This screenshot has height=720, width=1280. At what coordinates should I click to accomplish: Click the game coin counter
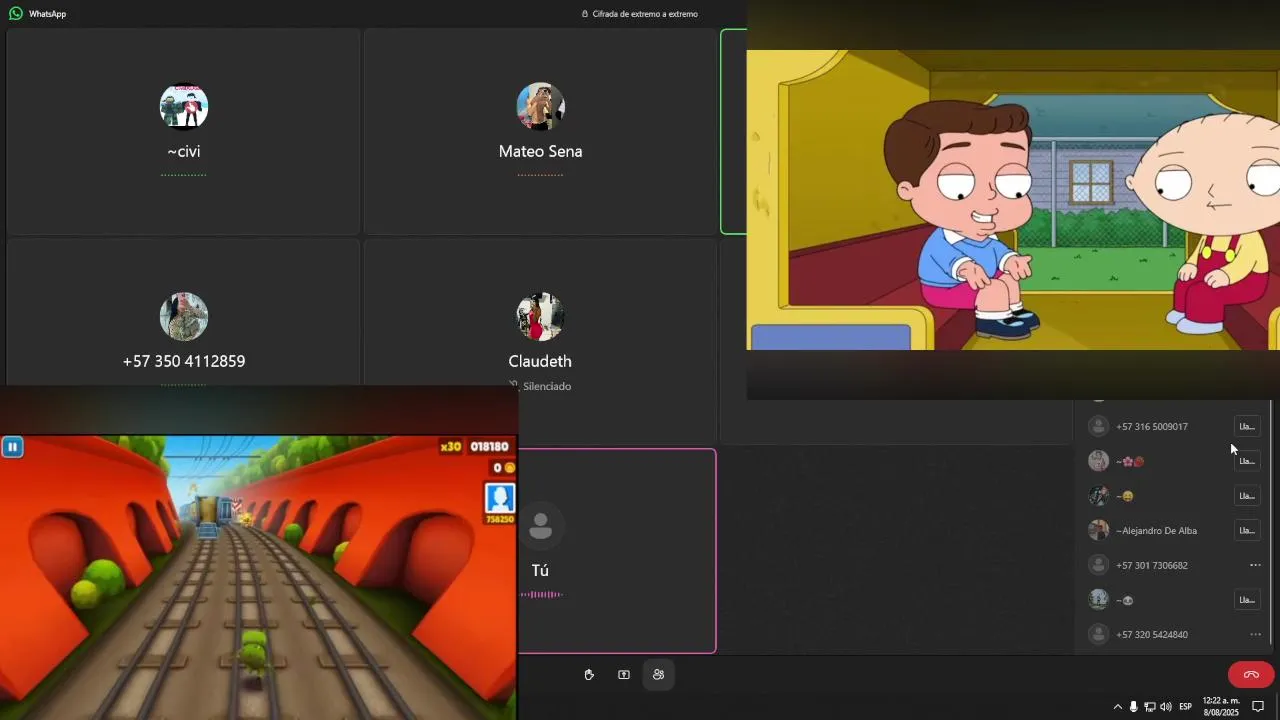[504, 468]
